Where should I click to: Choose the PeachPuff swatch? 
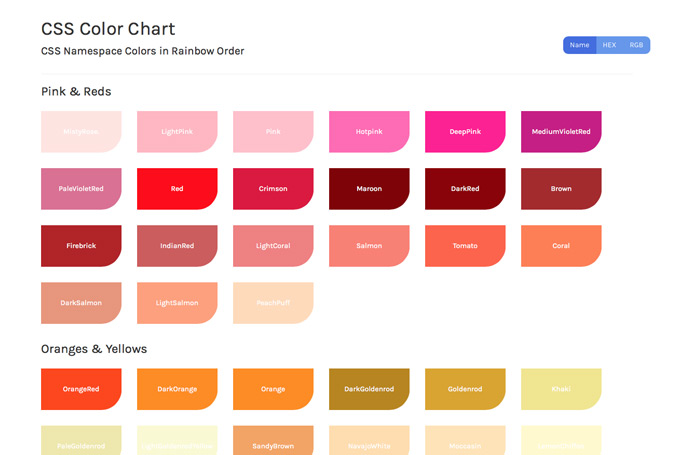(273, 303)
